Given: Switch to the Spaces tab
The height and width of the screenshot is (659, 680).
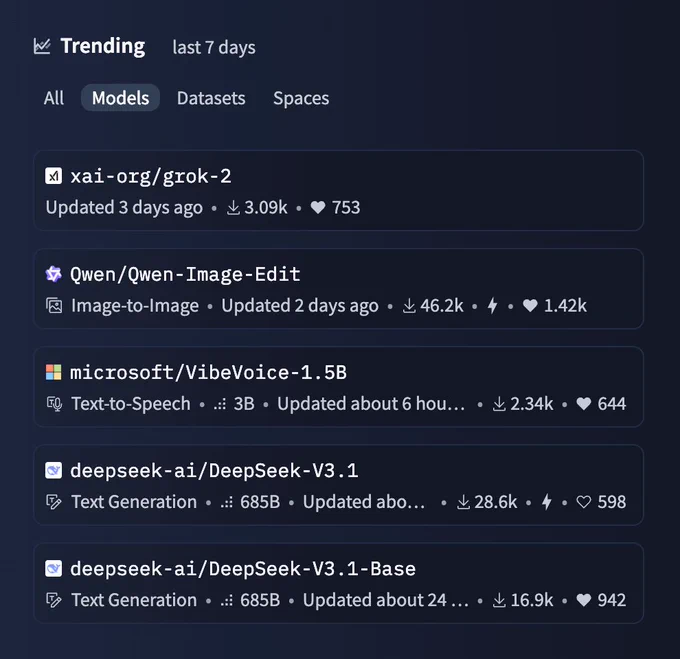Looking at the screenshot, I should [301, 98].
